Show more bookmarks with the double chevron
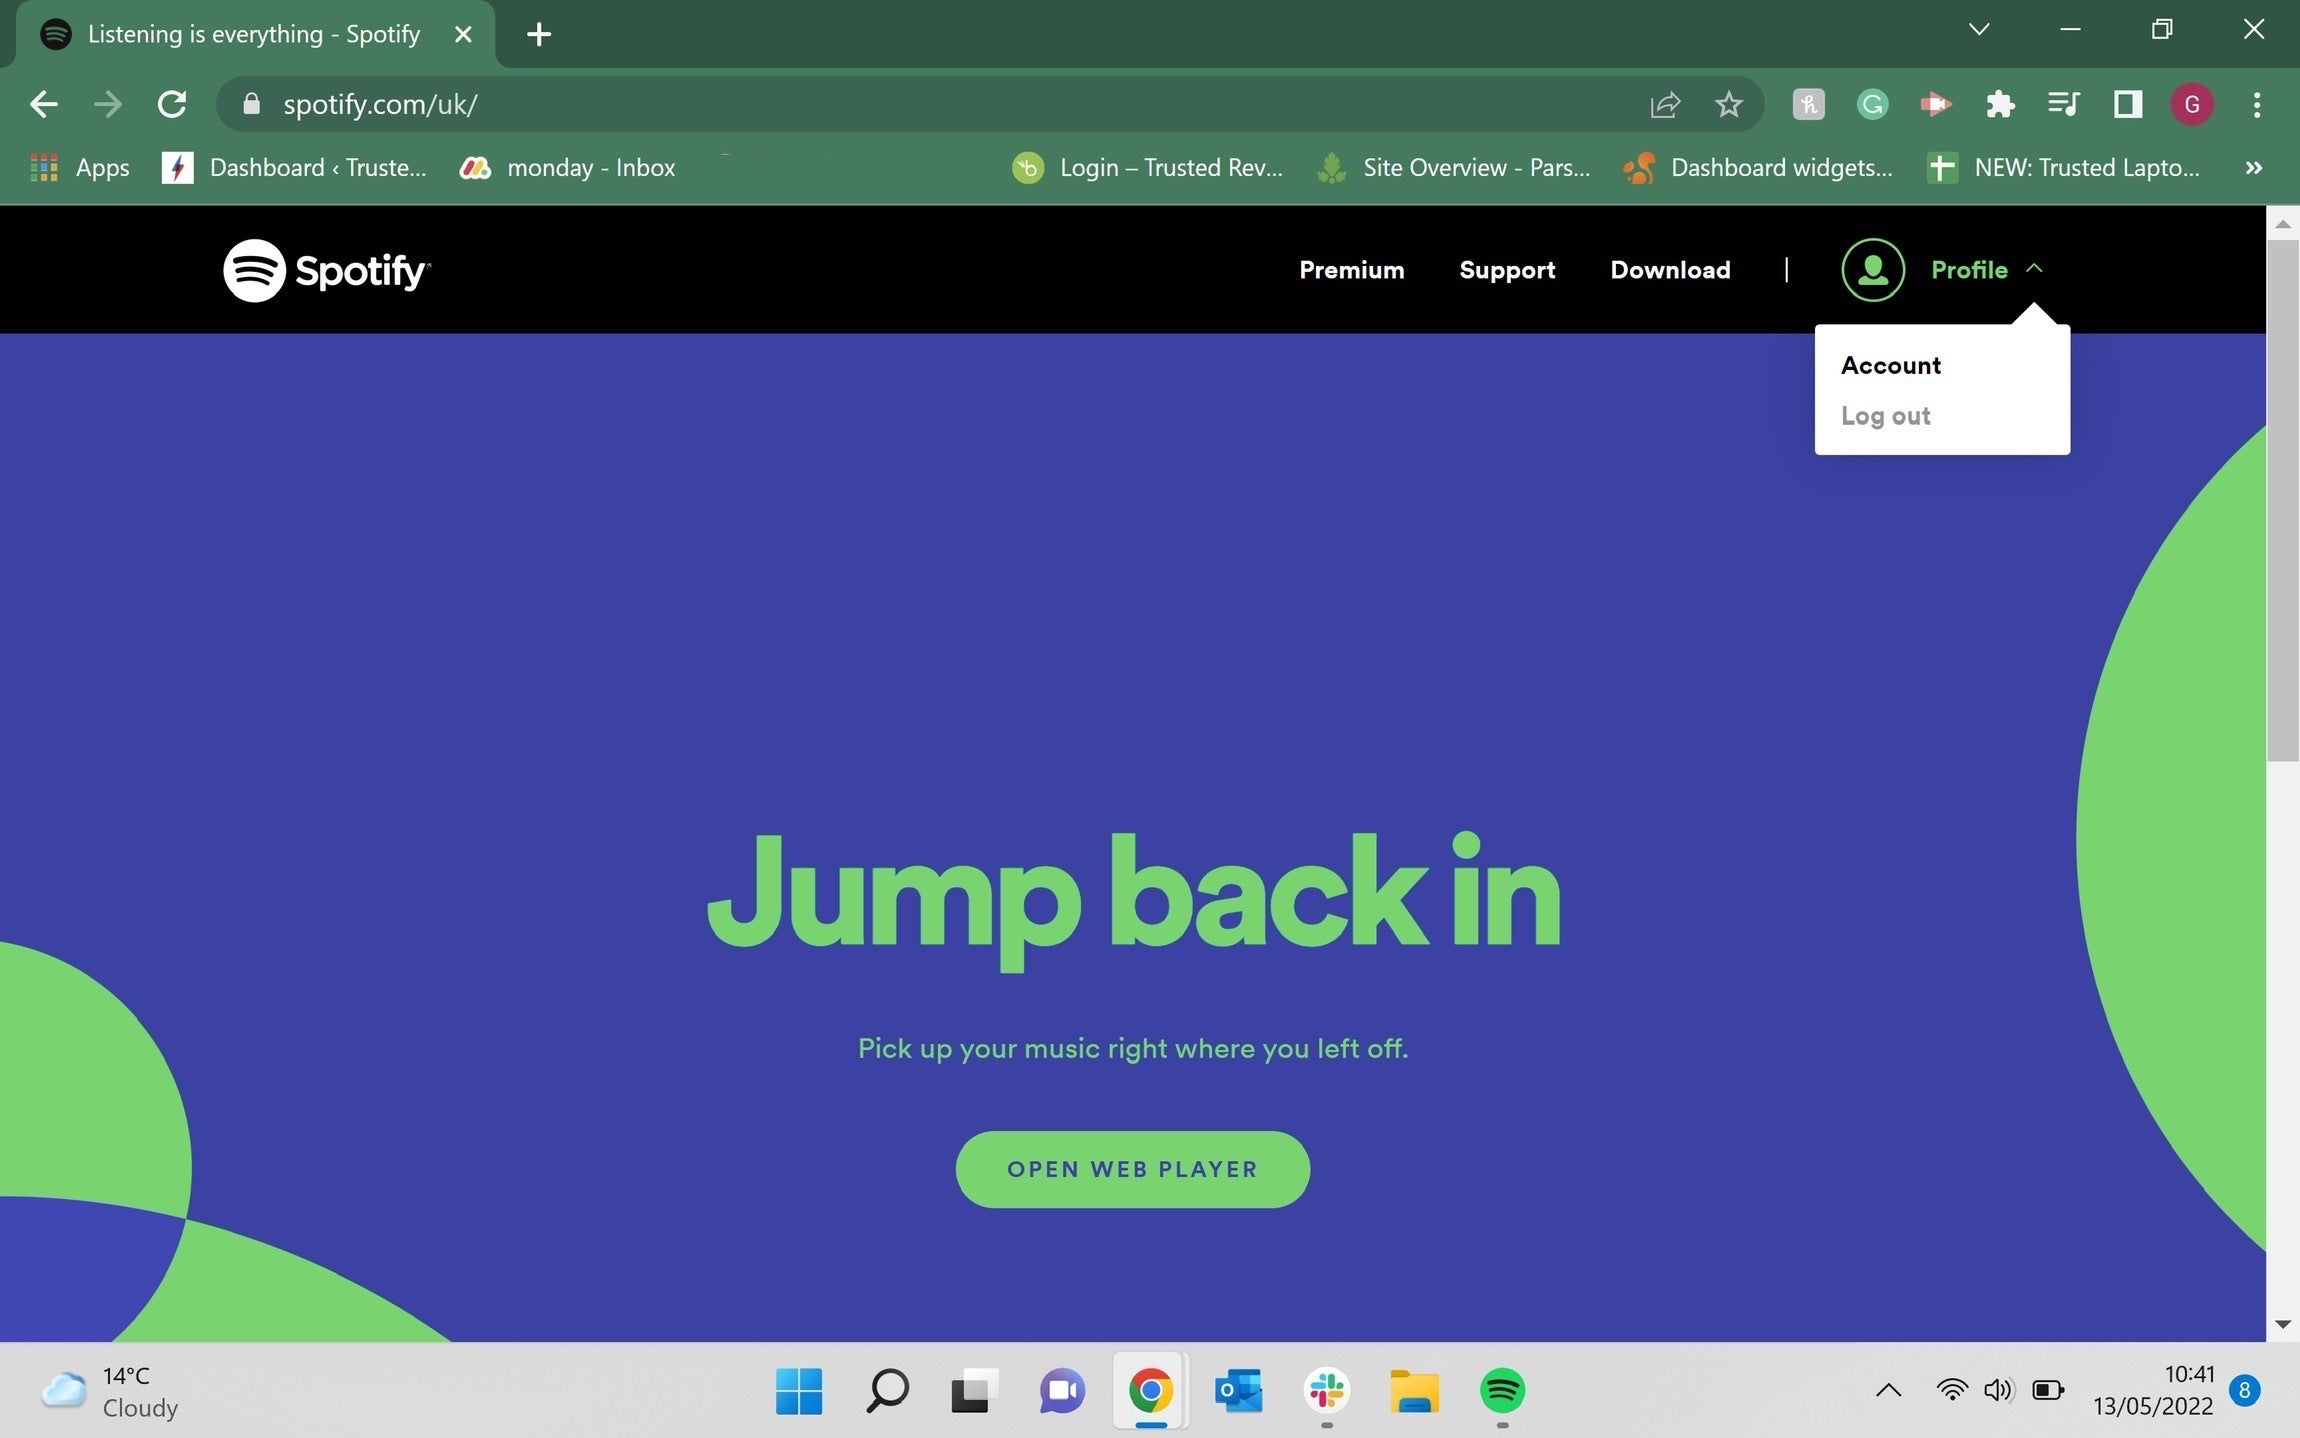Image resolution: width=2300 pixels, height=1438 pixels. pos(2253,167)
